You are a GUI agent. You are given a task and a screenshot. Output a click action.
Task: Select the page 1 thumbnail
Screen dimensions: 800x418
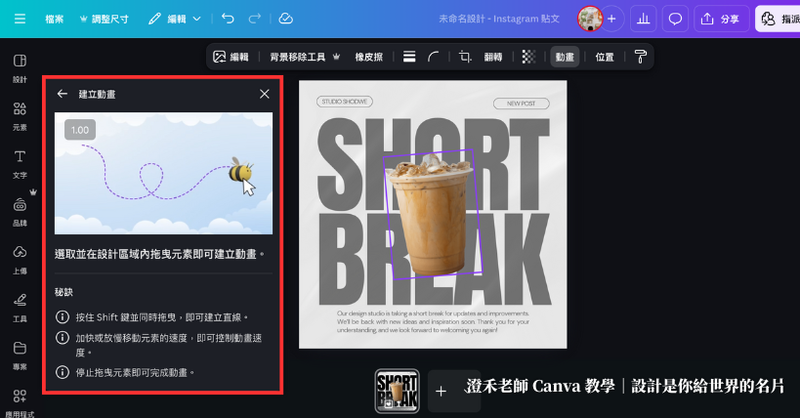[x=397, y=391]
